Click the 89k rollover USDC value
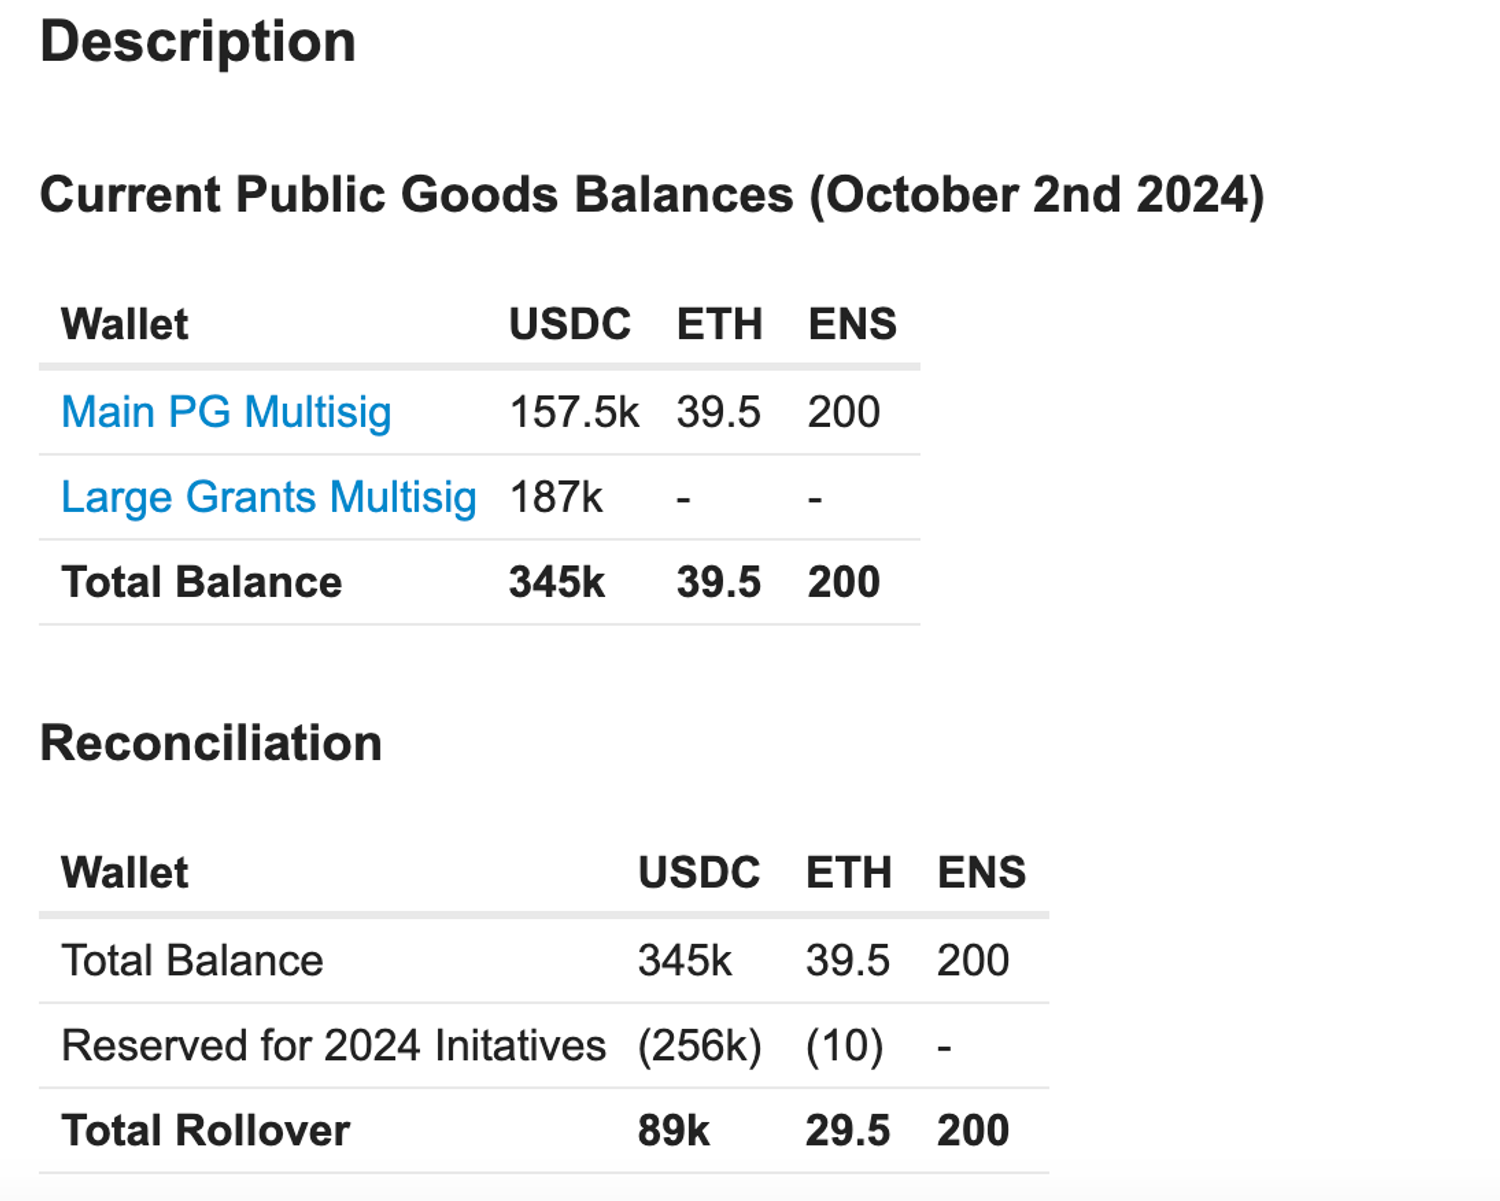Screen dimensions: 1500x1201 pos(673,1131)
